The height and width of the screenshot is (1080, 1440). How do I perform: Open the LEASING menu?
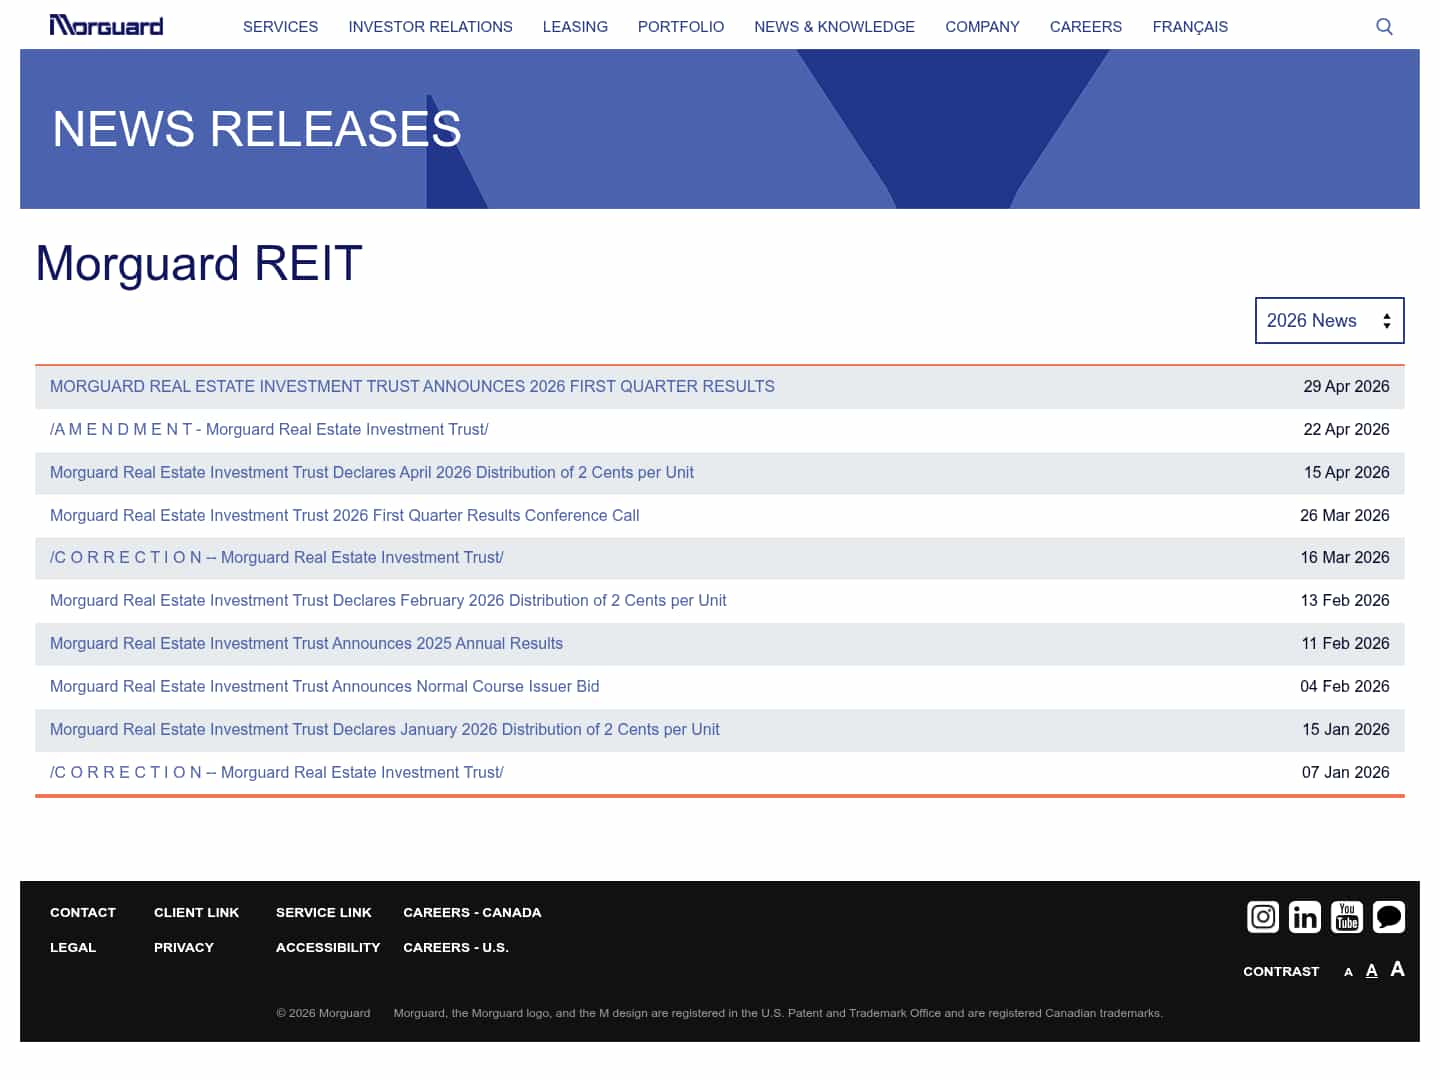tap(575, 27)
